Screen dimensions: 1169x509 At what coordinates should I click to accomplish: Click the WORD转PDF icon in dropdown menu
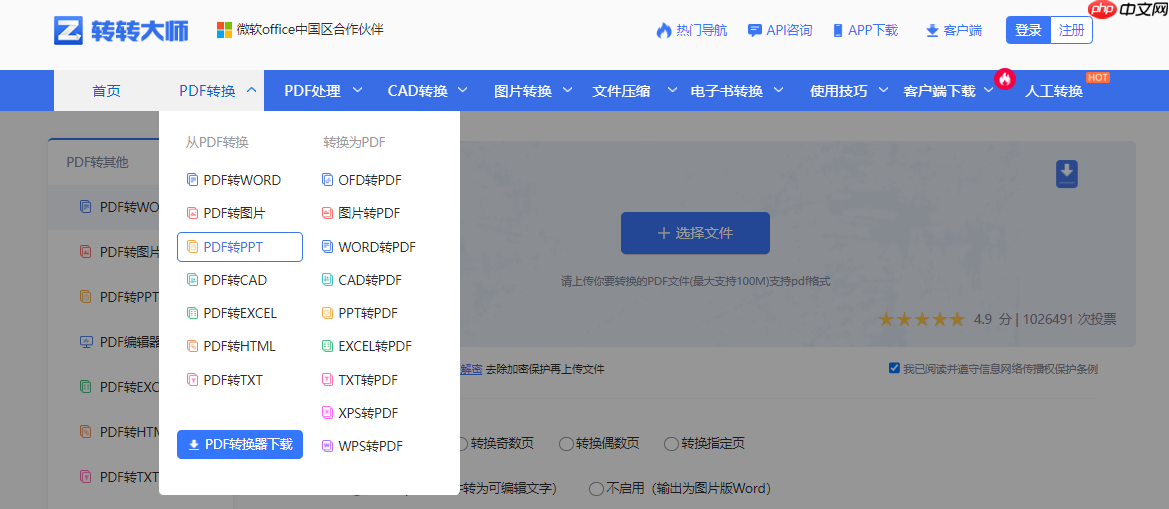pos(327,247)
